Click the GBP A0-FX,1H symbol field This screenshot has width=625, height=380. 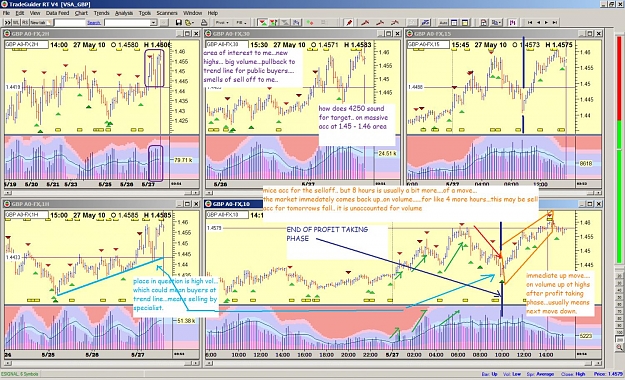click(26, 215)
